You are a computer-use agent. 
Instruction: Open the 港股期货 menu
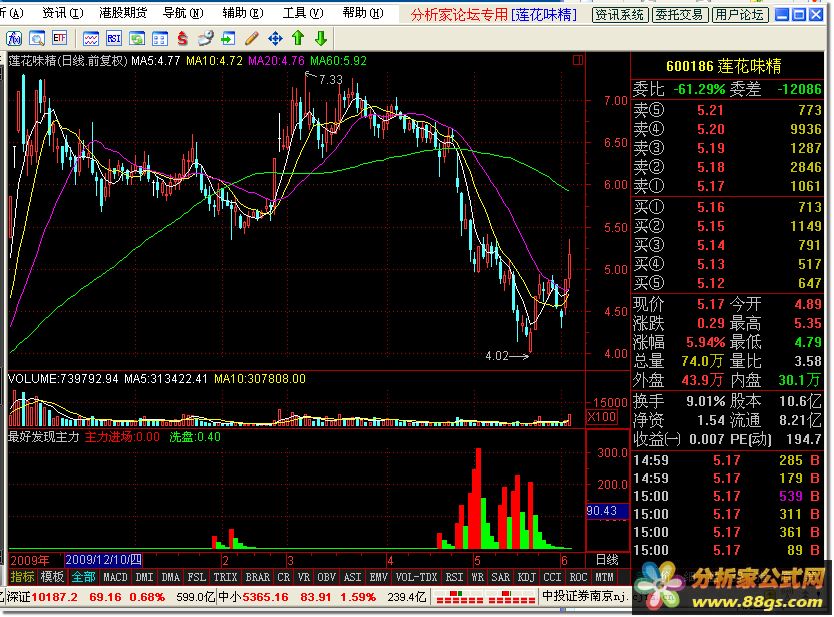pyautogui.click(x=123, y=13)
